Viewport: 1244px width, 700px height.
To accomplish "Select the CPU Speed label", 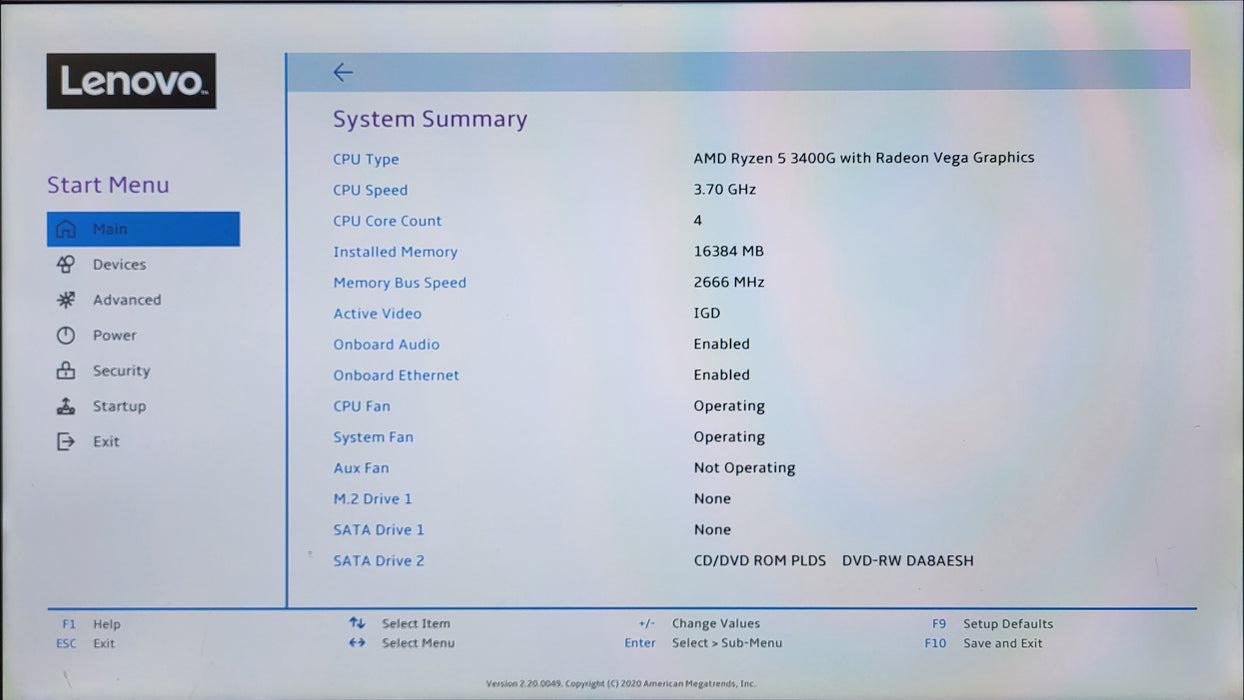I will [370, 190].
